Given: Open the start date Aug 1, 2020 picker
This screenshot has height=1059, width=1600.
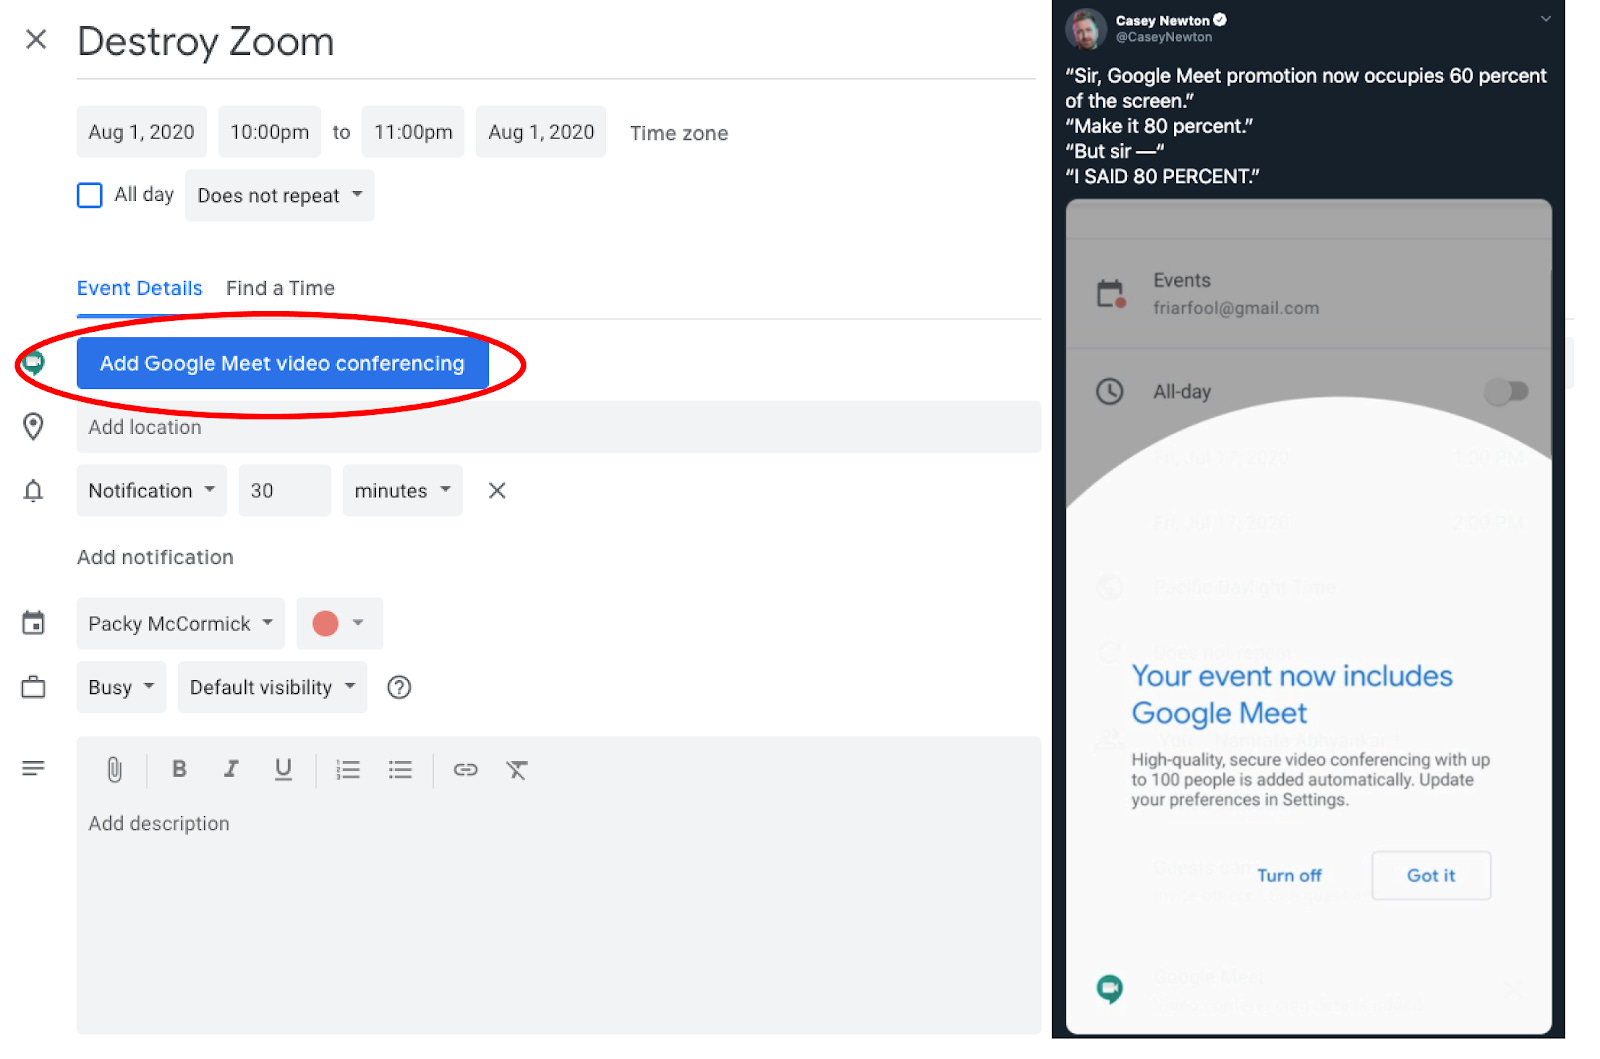Looking at the screenshot, I should point(142,132).
